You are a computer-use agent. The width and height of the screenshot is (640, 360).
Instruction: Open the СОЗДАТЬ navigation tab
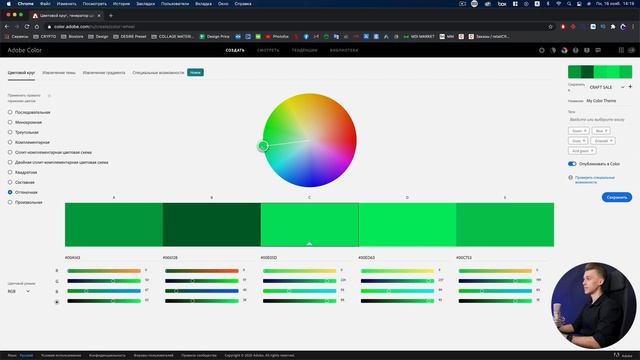point(235,50)
